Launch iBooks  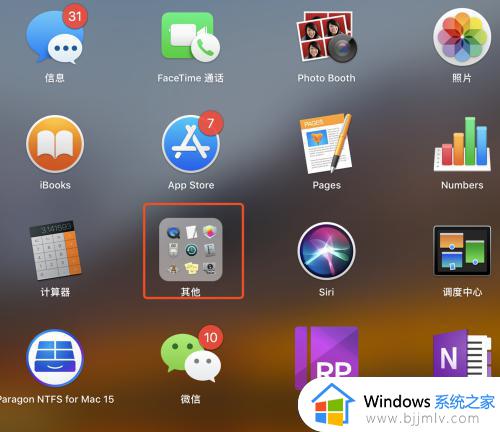coord(55,144)
